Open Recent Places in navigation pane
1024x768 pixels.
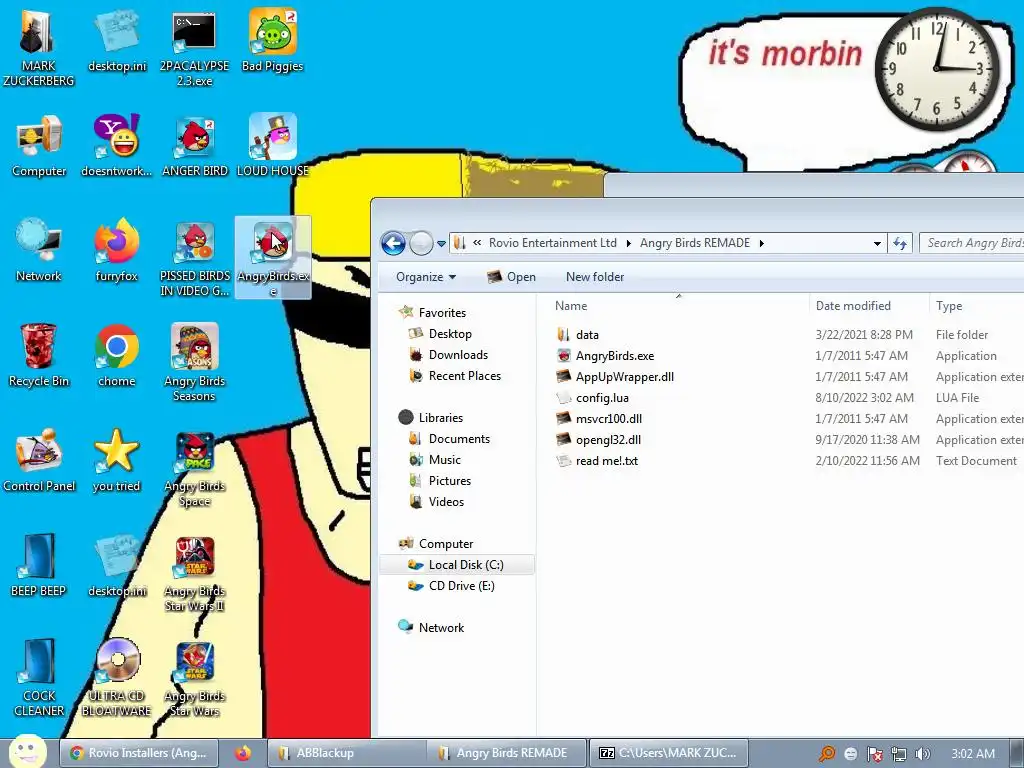(x=464, y=376)
